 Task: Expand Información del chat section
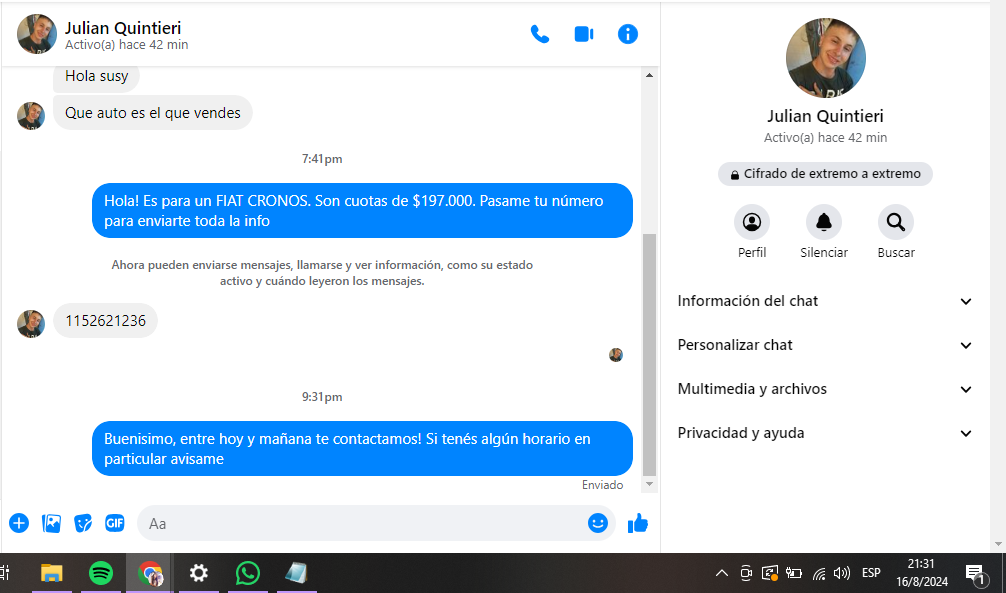click(825, 301)
